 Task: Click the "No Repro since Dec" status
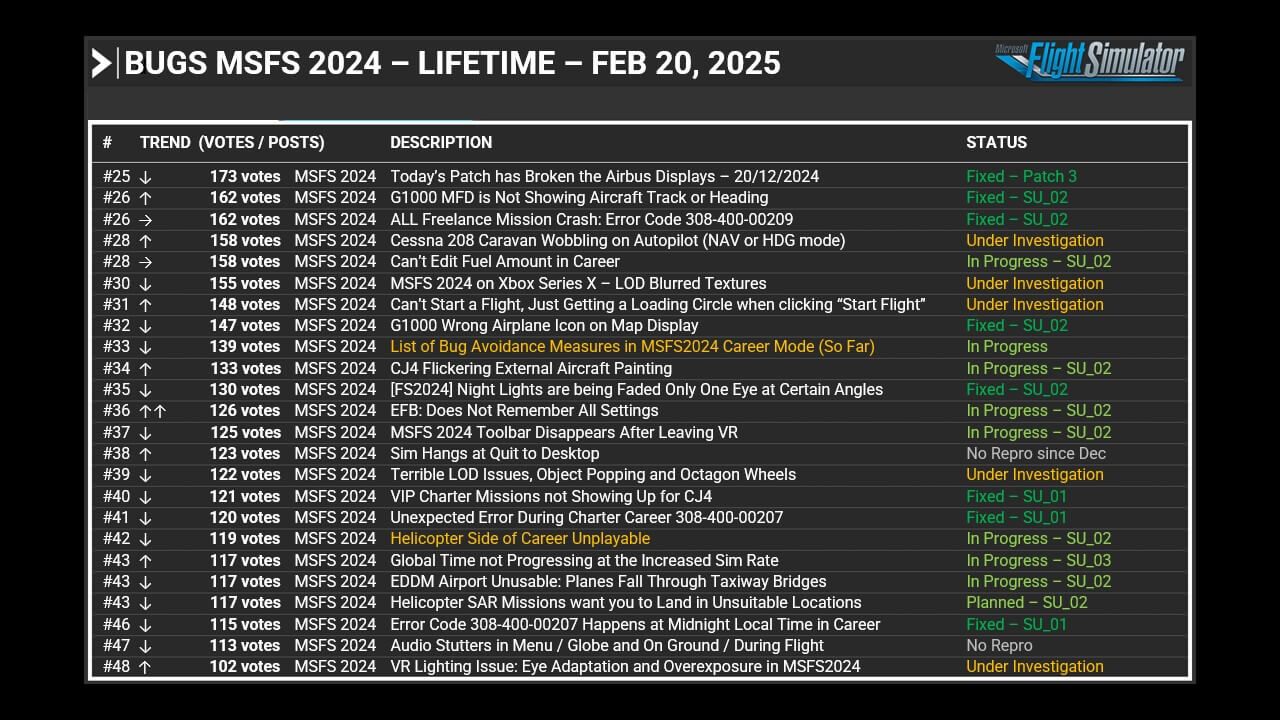tap(1036, 454)
